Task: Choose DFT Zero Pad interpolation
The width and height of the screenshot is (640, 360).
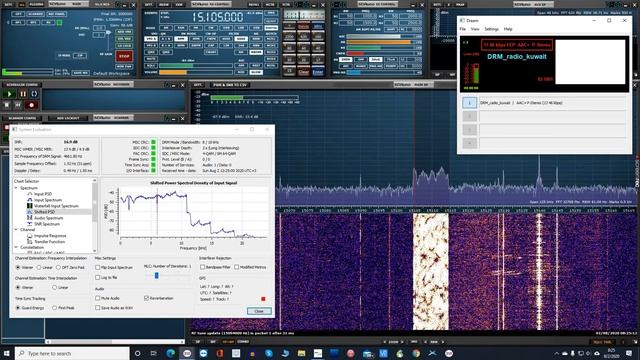Action: [59, 268]
